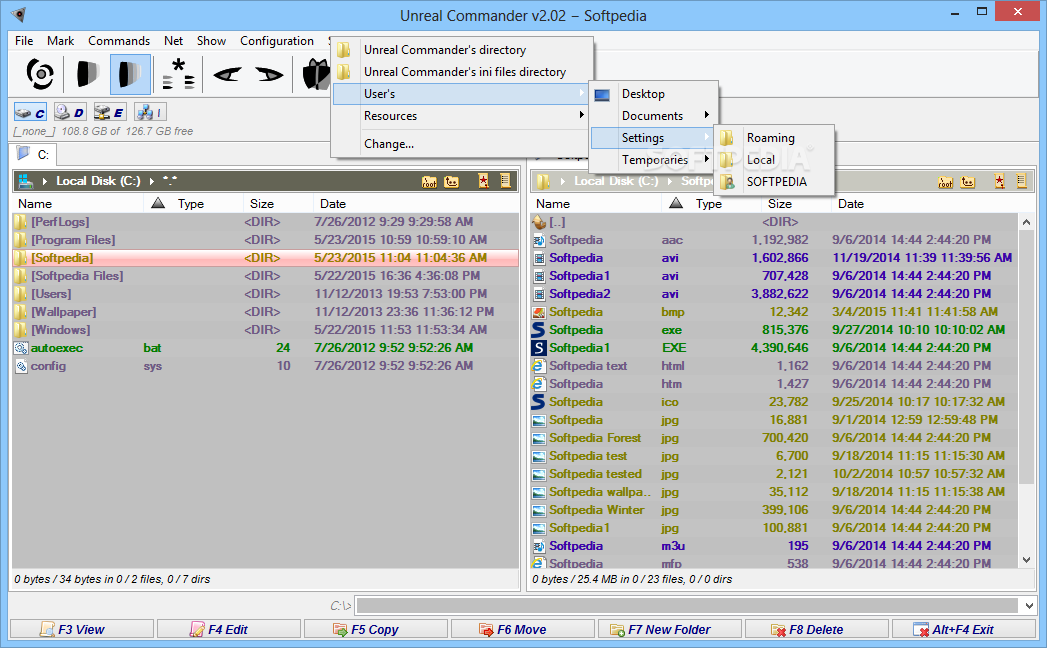
Task: Open favorites star icon in right panel
Action: [1000, 181]
